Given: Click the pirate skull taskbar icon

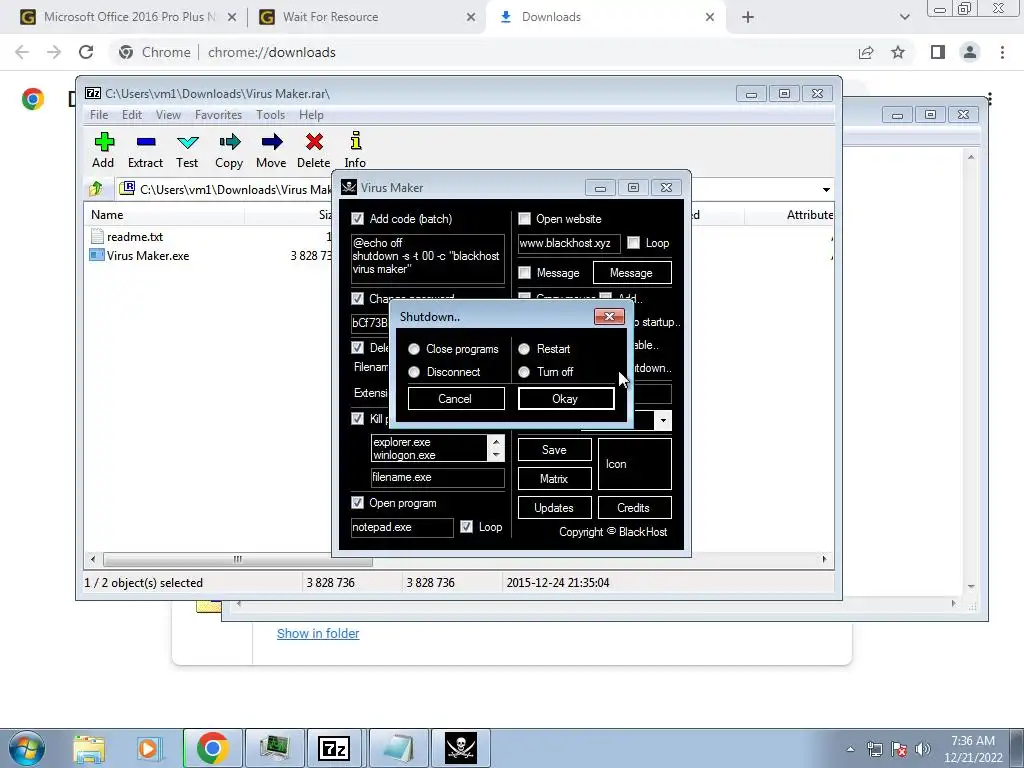Looking at the screenshot, I should [460, 748].
